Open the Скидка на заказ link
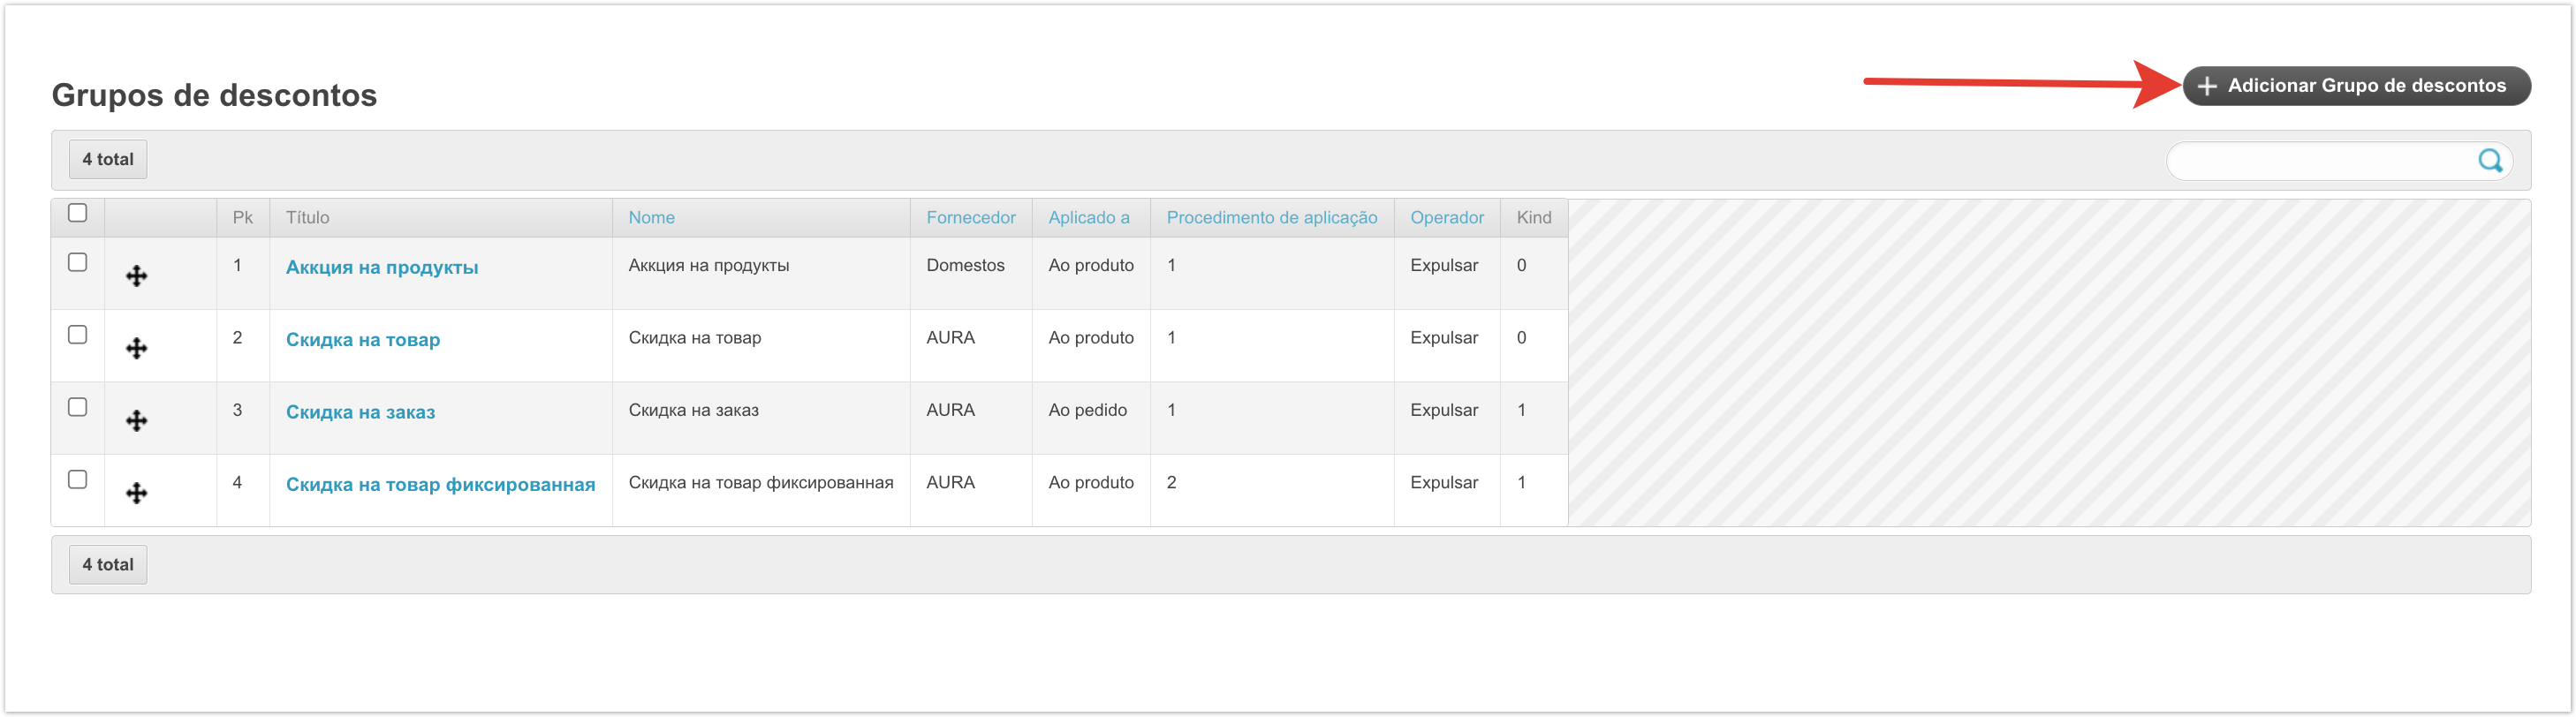The height and width of the screenshot is (717, 2576). pos(360,412)
